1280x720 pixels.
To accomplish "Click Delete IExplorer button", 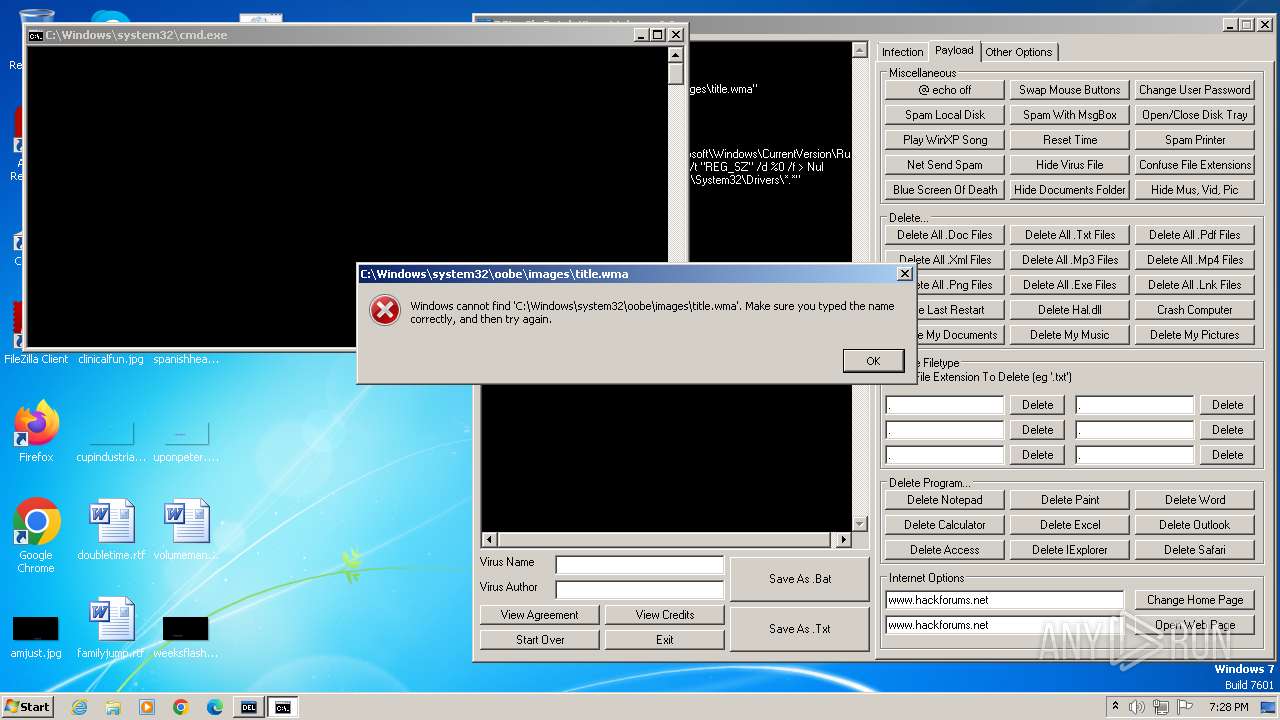I will [x=1070, y=550].
